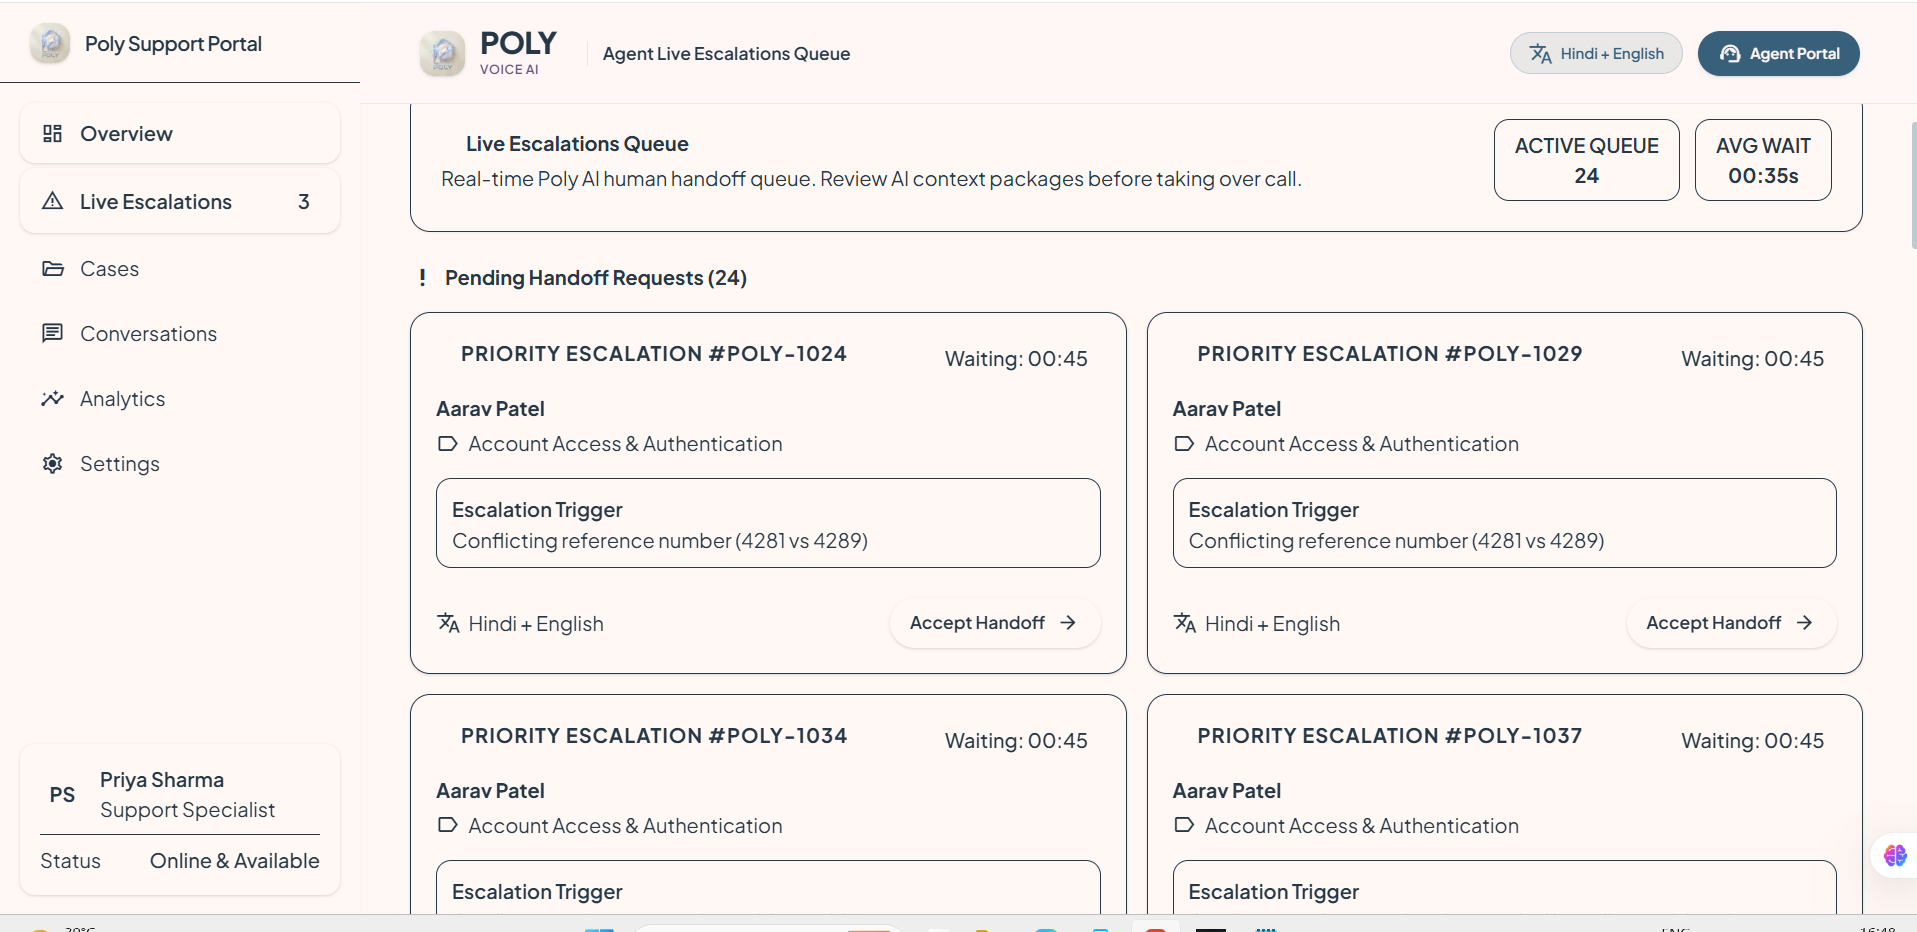
Task: Click Hindi + English label in POLY-1029 card
Action: [1273, 623]
